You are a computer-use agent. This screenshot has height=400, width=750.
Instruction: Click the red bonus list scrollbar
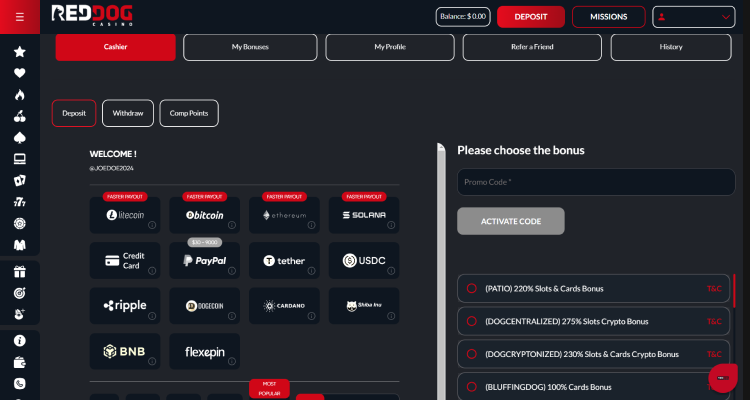[734, 290]
